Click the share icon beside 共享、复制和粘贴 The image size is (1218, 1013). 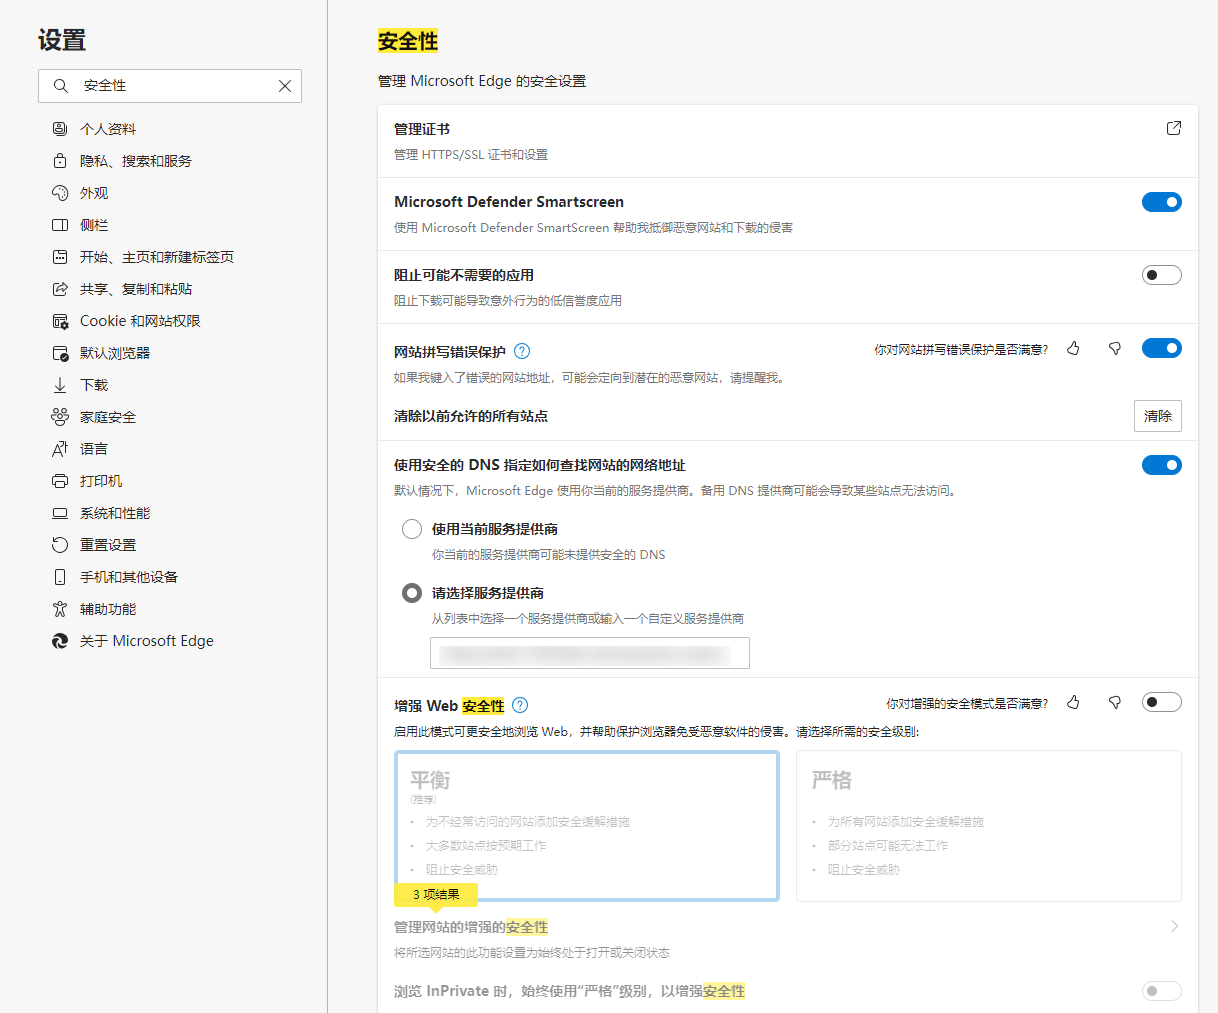60,289
